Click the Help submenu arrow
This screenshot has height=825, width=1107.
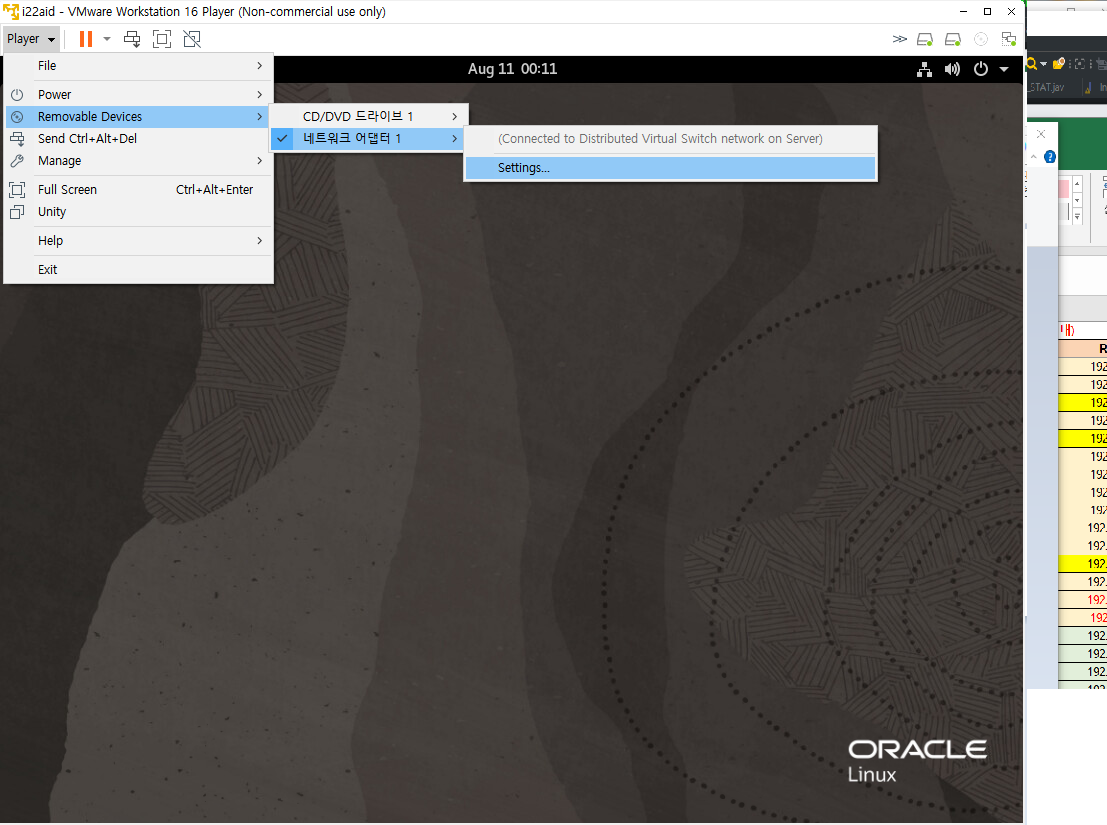260,241
